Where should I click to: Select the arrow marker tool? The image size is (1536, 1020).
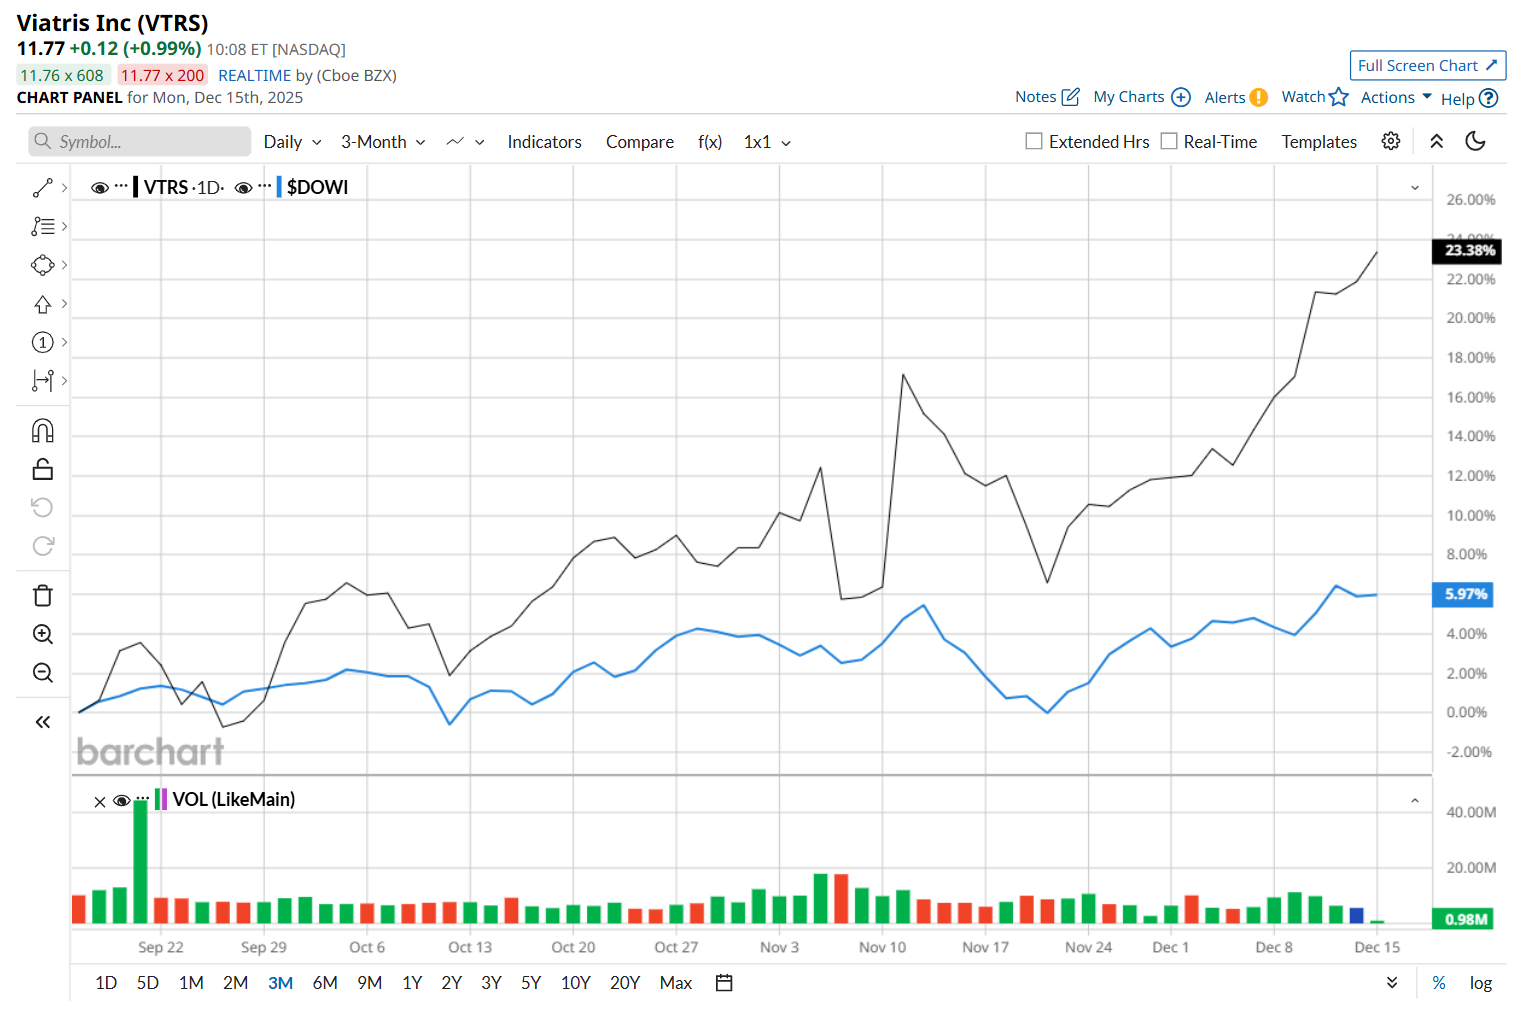pos(42,304)
